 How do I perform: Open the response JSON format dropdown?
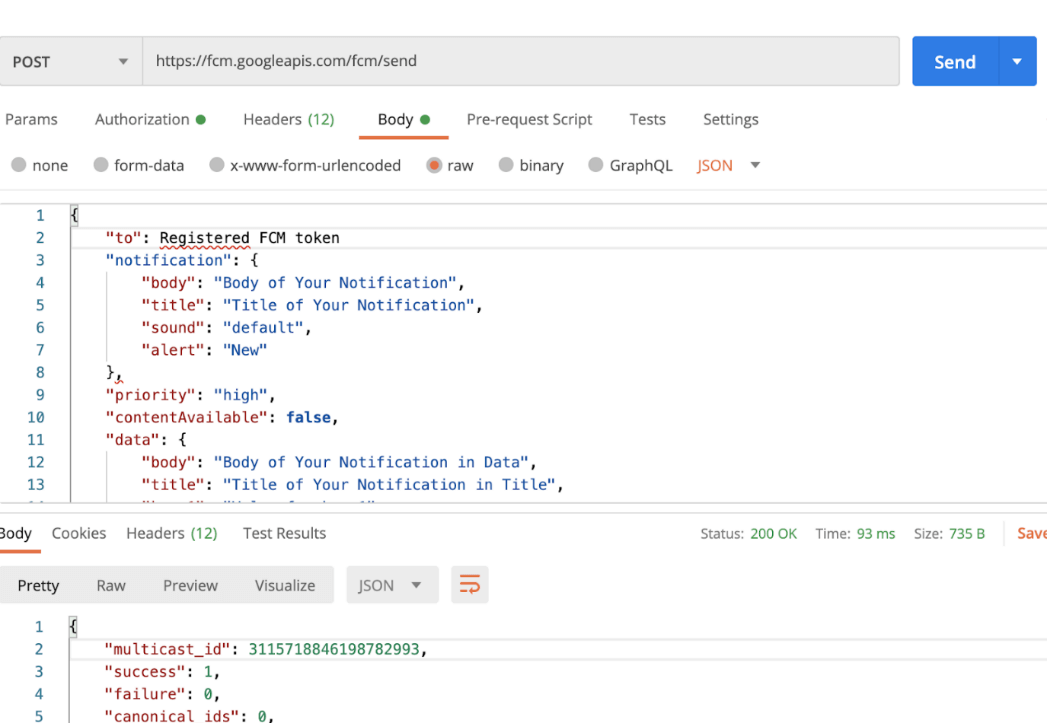pos(392,585)
